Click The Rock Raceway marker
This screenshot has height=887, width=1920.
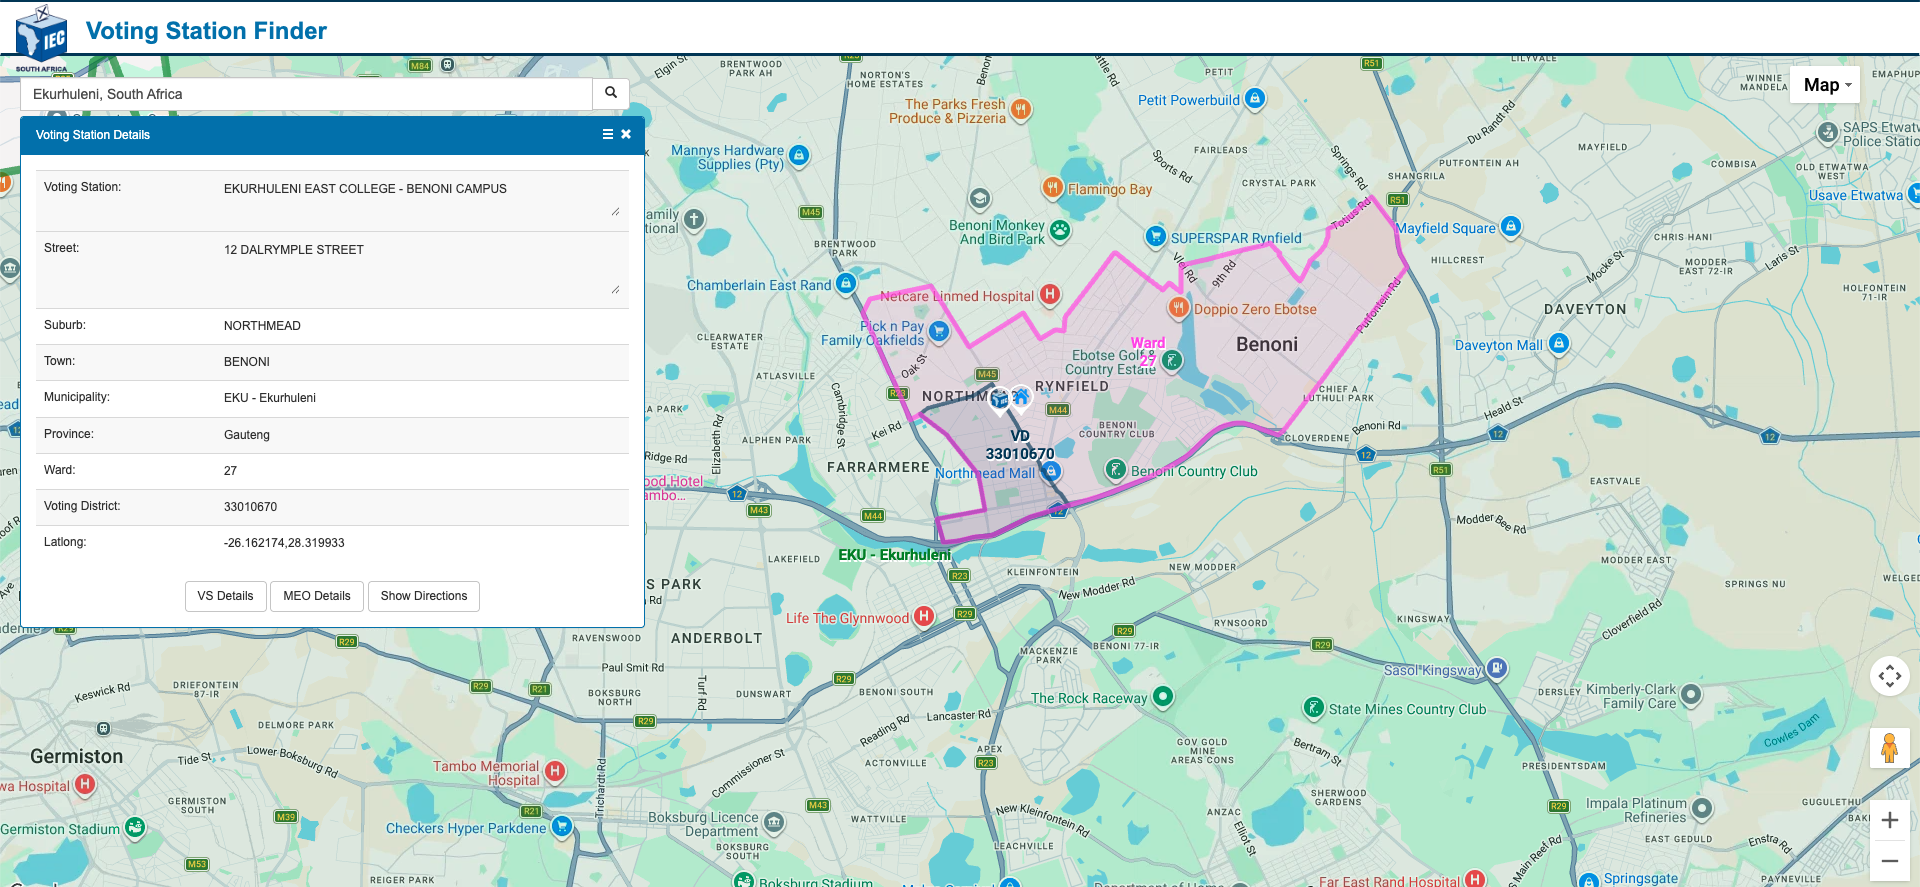coord(1163,696)
